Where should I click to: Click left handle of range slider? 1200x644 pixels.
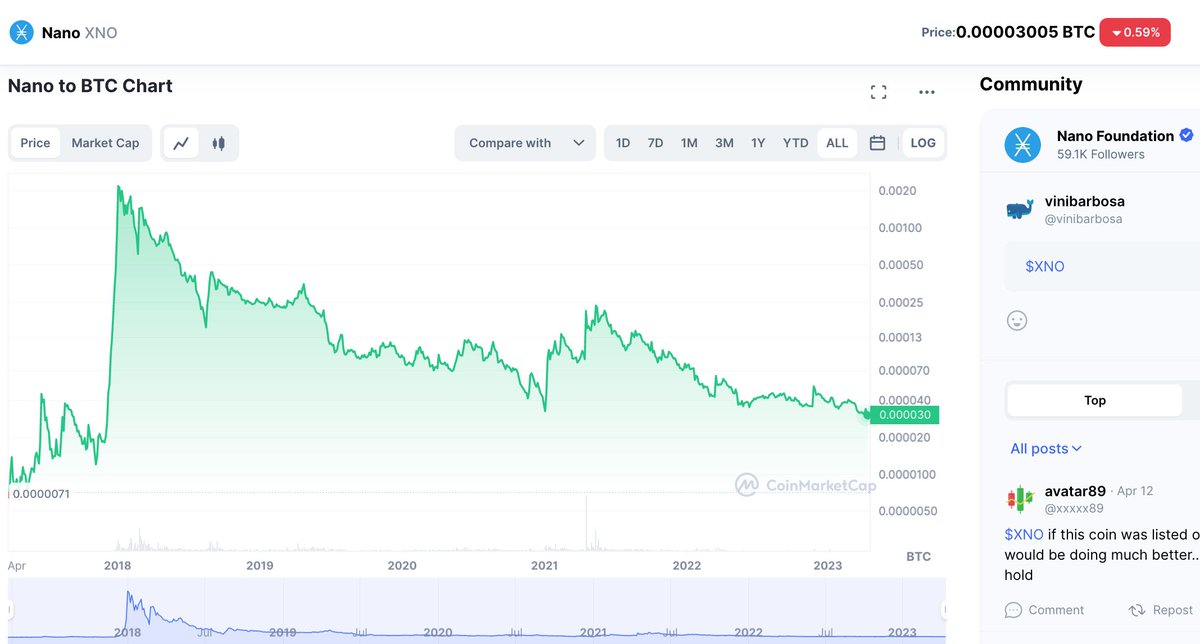(11, 608)
